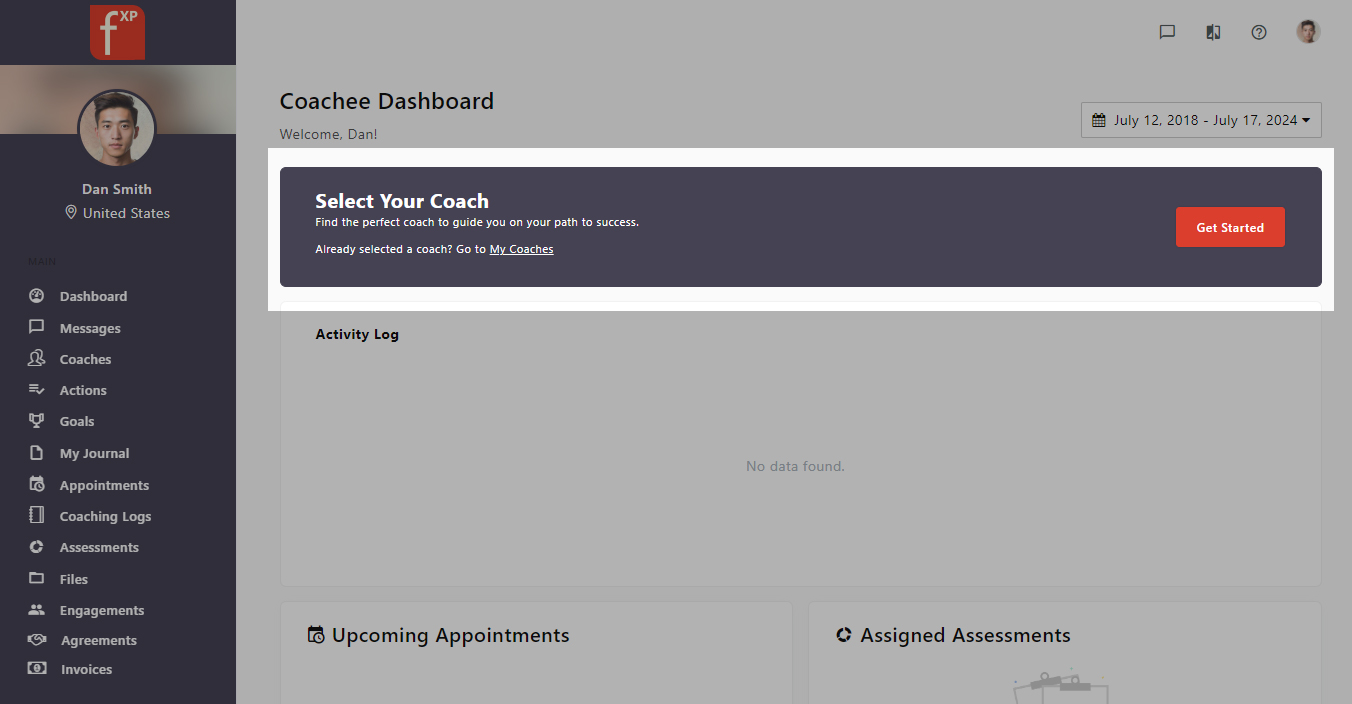
Task: Click the theme contrast icon in header
Action: point(1213,32)
